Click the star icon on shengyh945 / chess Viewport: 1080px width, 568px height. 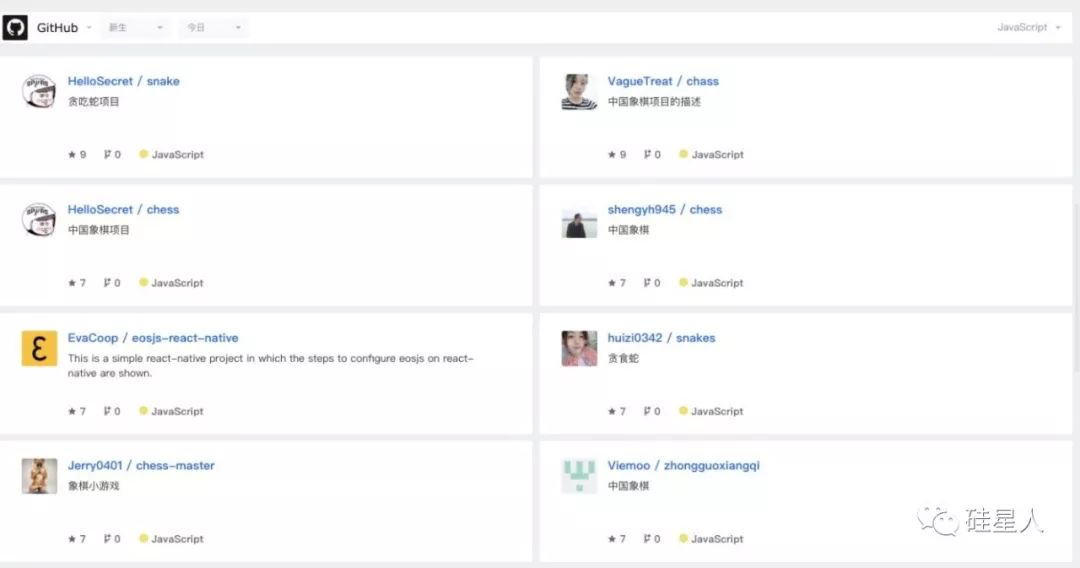coord(612,282)
